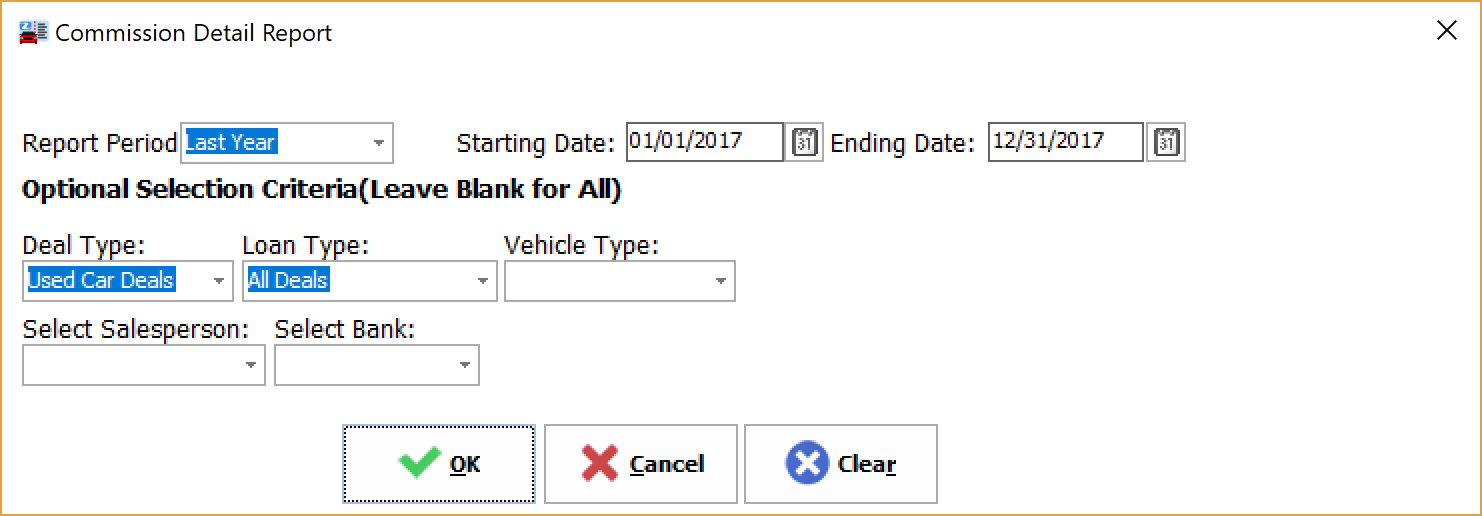Close the Commission Detail Report dialog
1482x516 pixels.
pos(1446,31)
